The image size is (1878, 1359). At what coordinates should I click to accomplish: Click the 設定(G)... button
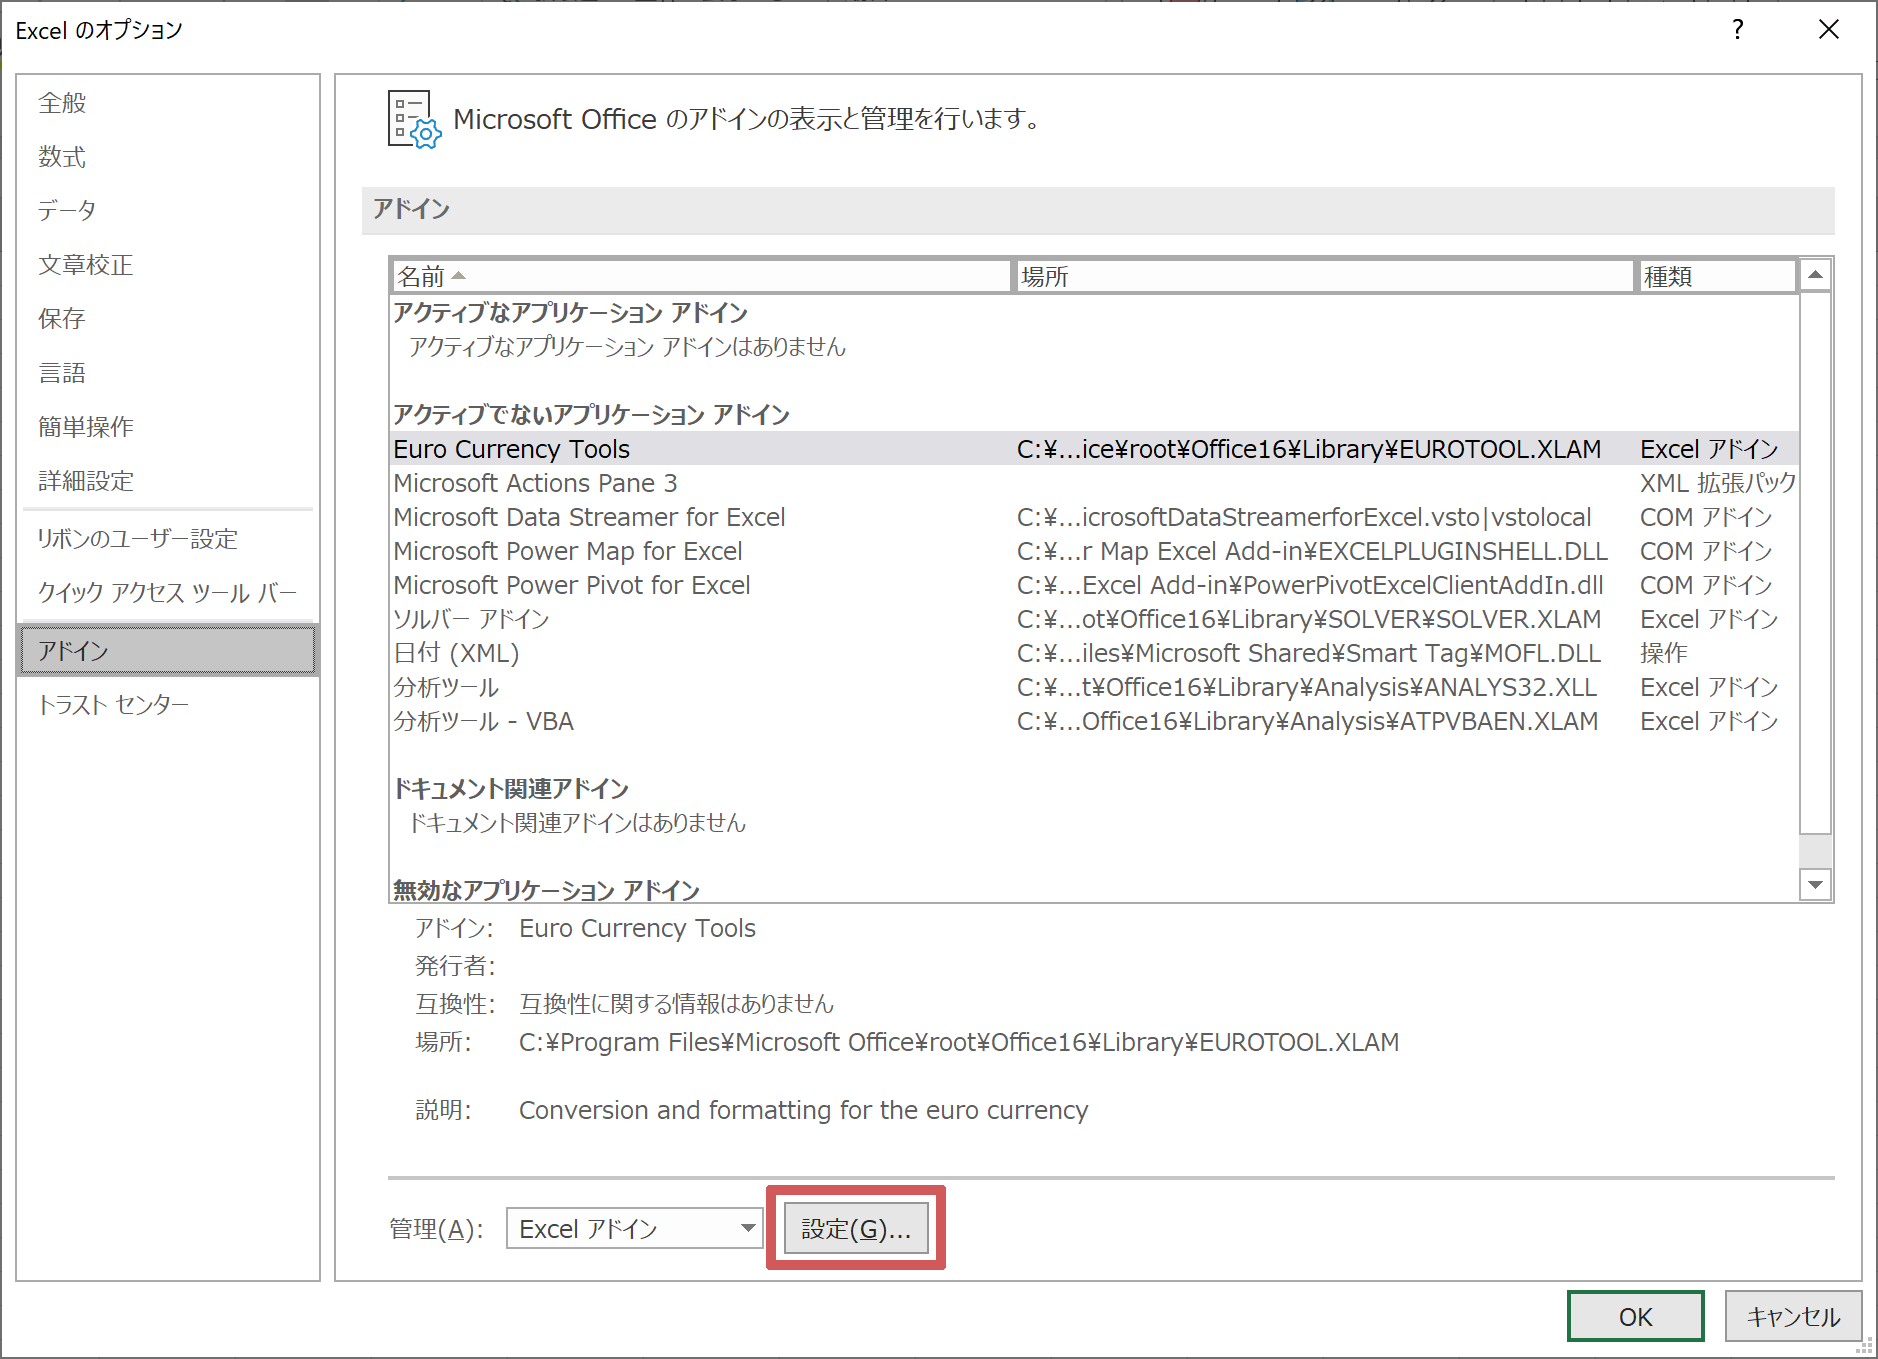(x=856, y=1228)
